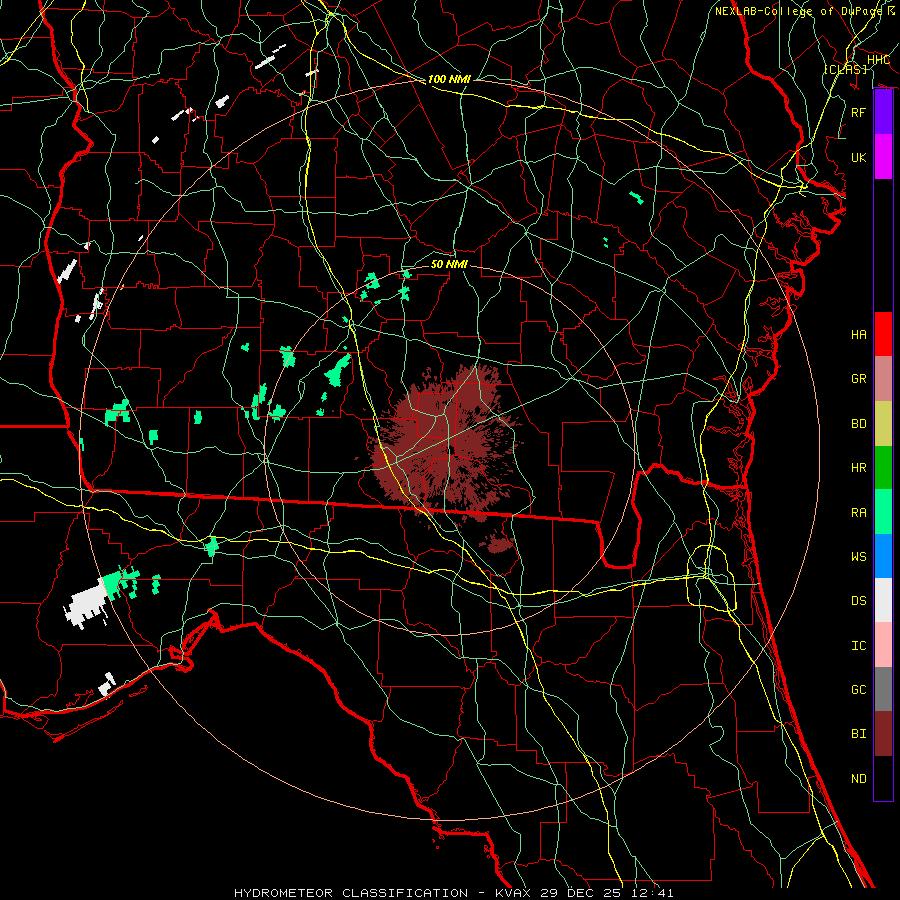Click the GR legend label
Viewport: 900px width, 900px height.
859,379
